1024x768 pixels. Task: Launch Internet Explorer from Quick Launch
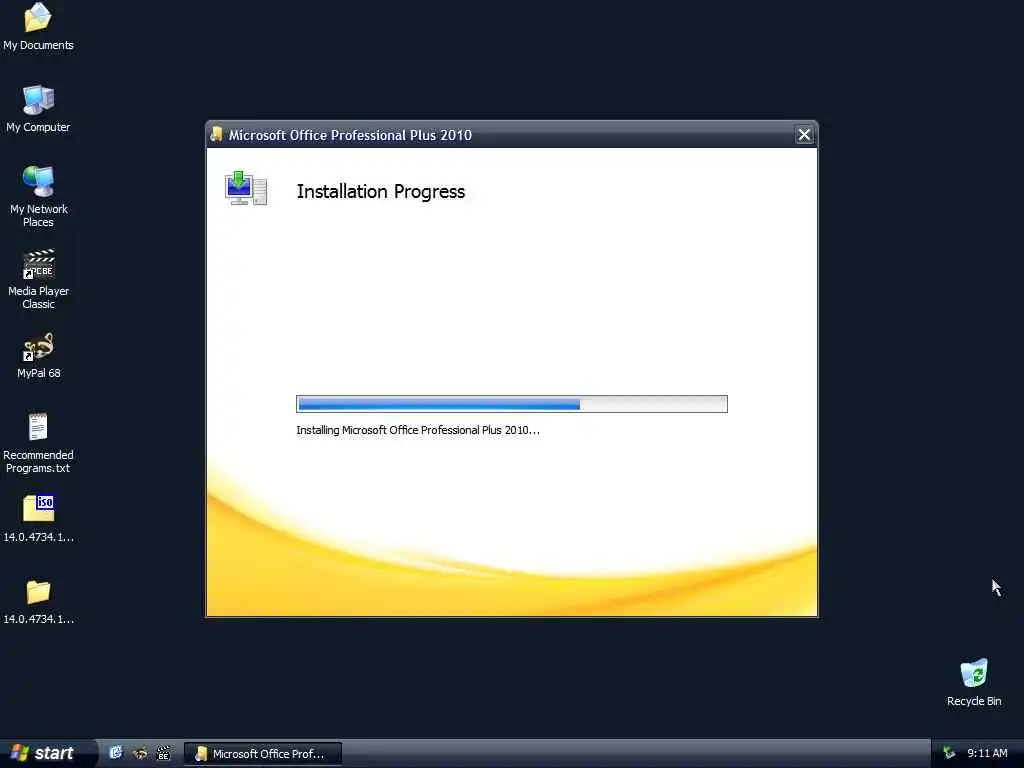116,753
